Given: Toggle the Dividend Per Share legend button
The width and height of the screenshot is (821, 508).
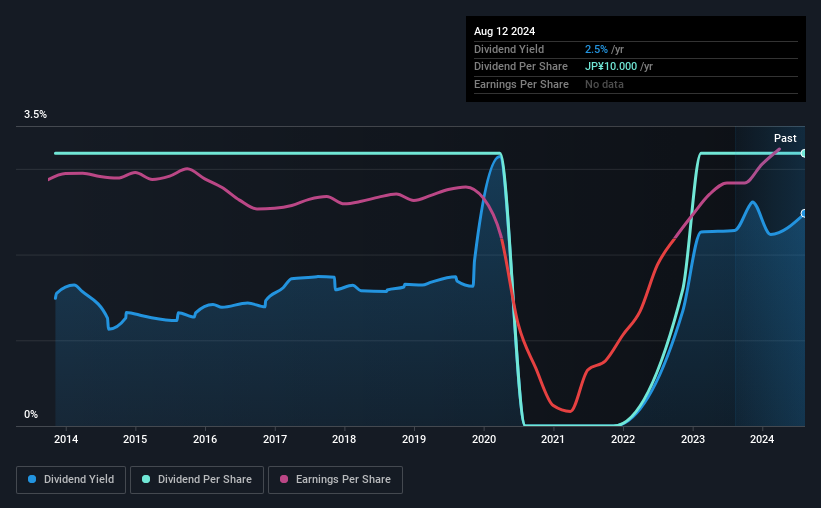Looking at the screenshot, I should point(197,480).
